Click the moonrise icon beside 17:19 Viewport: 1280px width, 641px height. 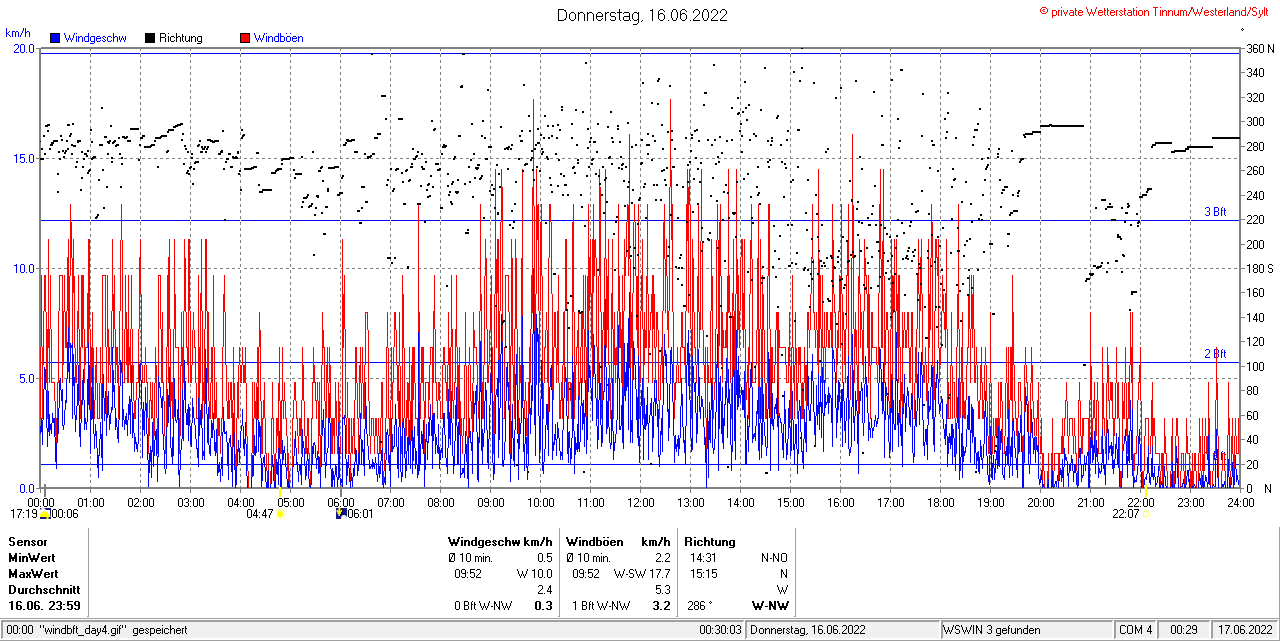[44, 514]
